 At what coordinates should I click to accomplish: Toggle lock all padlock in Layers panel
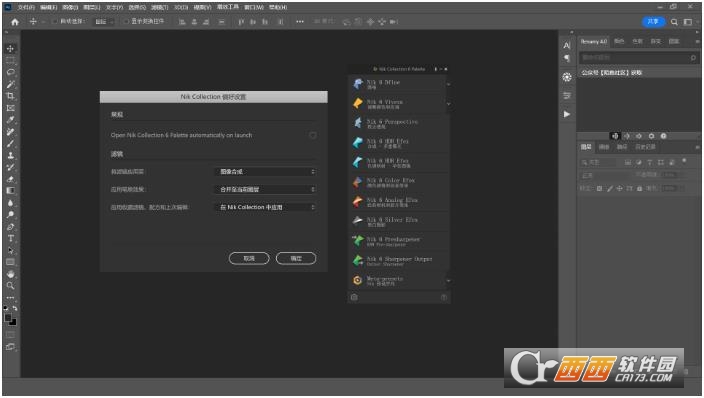pos(640,189)
